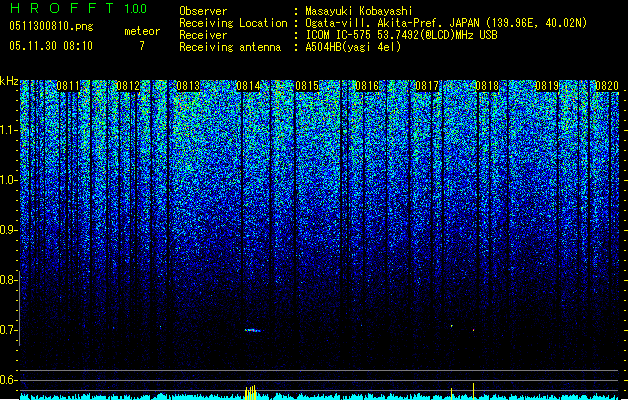Click the 0811 time marker
629x400 pixels.
point(68,86)
